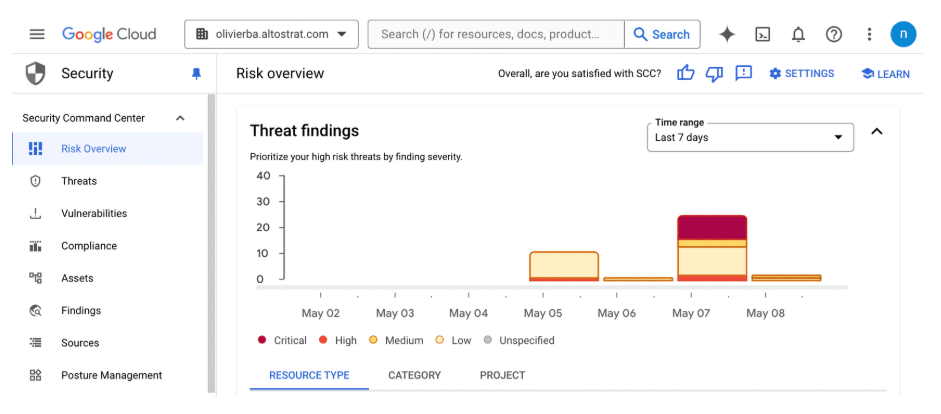Click the Risk Overview chart icon

(35, 149)
